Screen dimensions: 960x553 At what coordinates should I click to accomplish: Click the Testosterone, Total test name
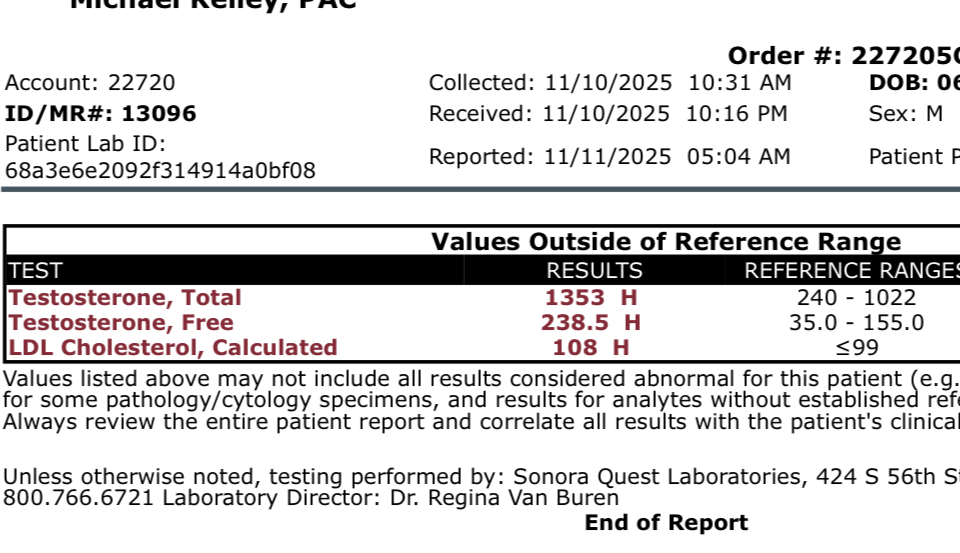point(125,297)
